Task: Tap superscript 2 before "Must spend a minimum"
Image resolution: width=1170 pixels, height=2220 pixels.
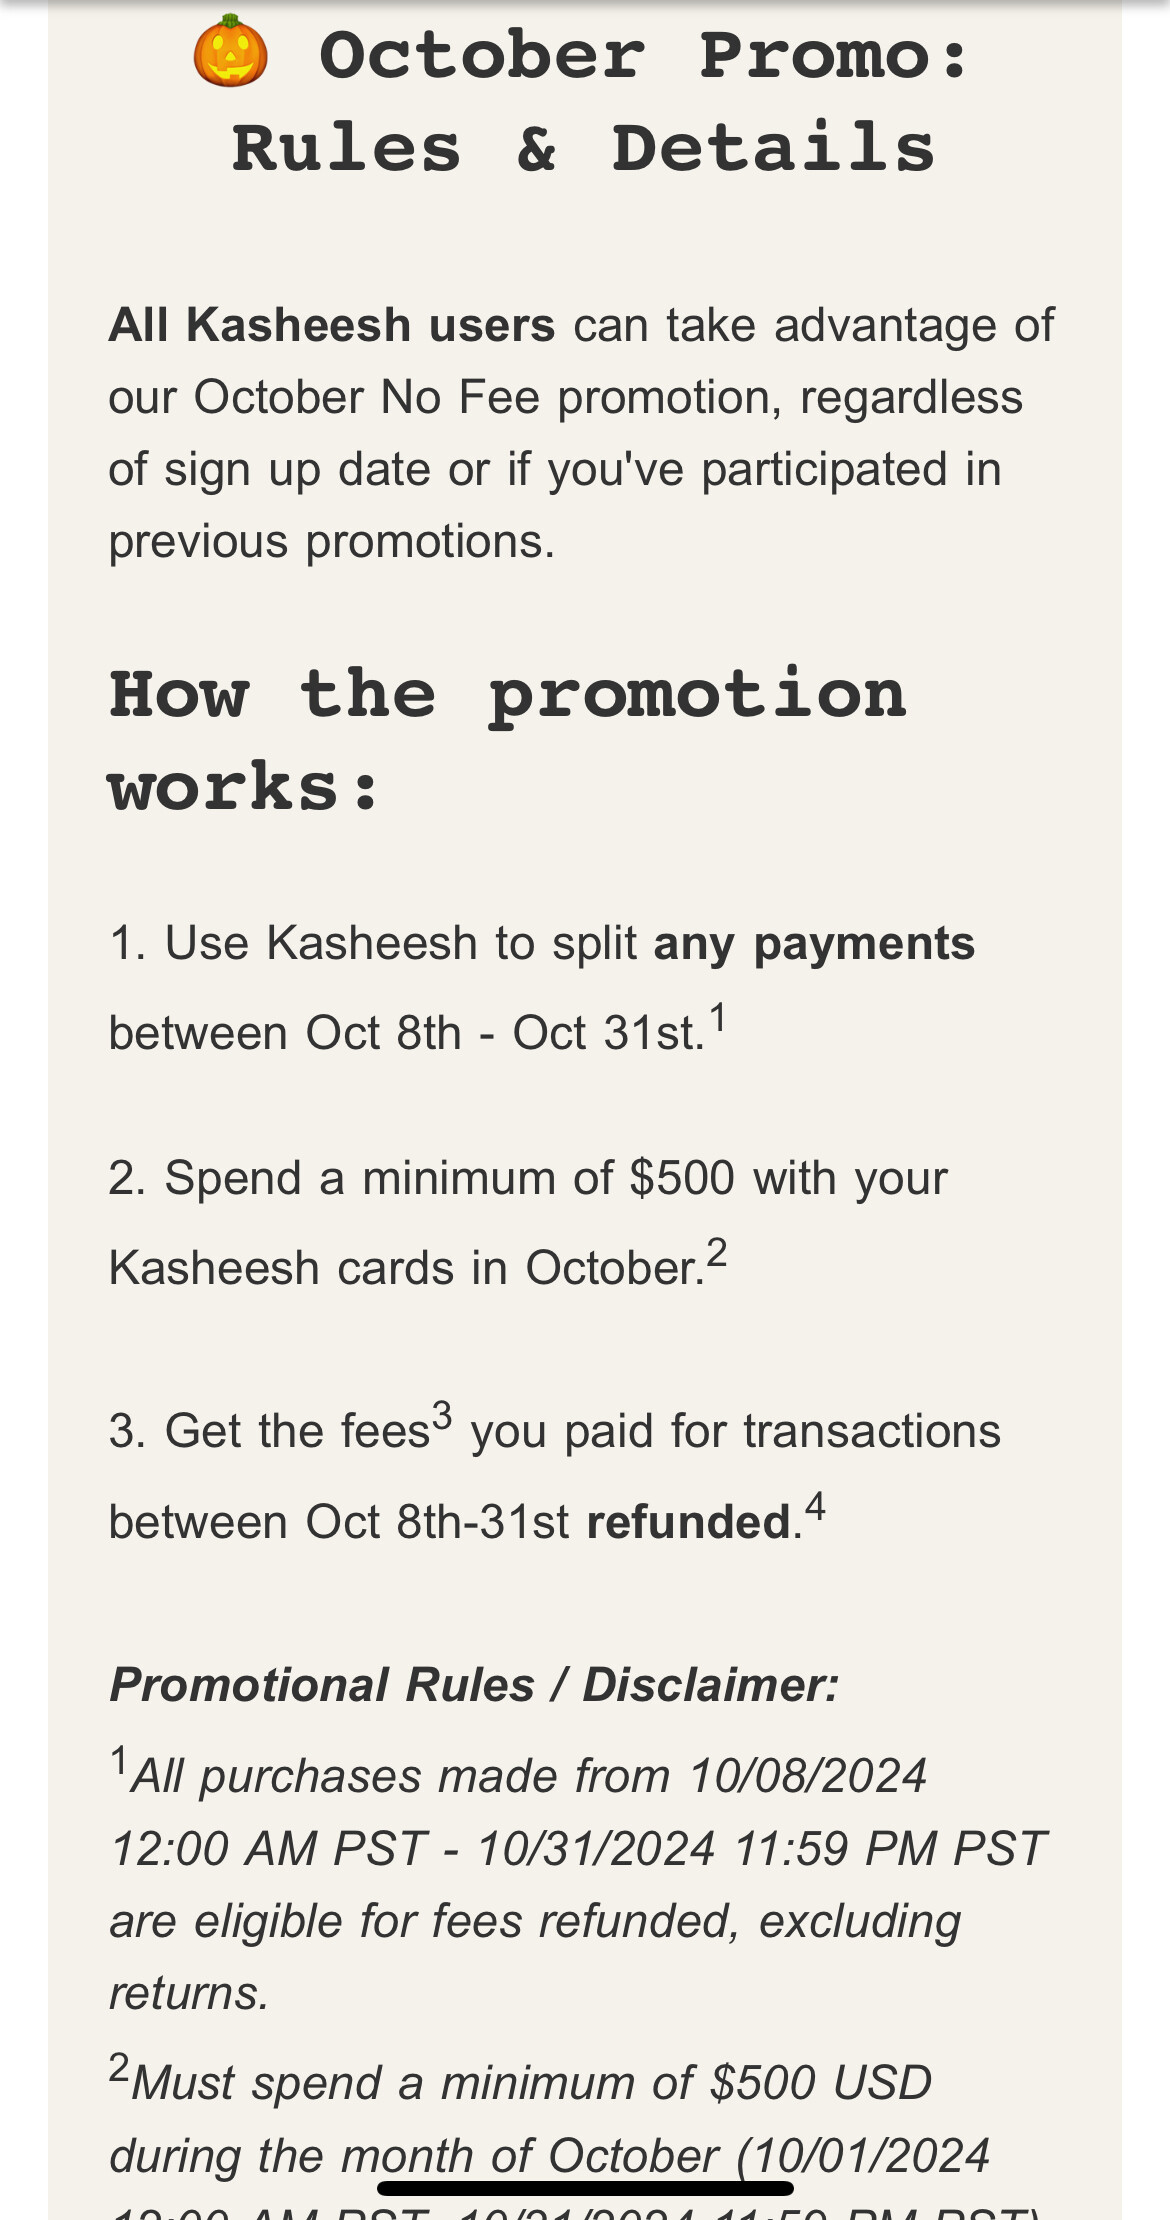Action: 119,2067
